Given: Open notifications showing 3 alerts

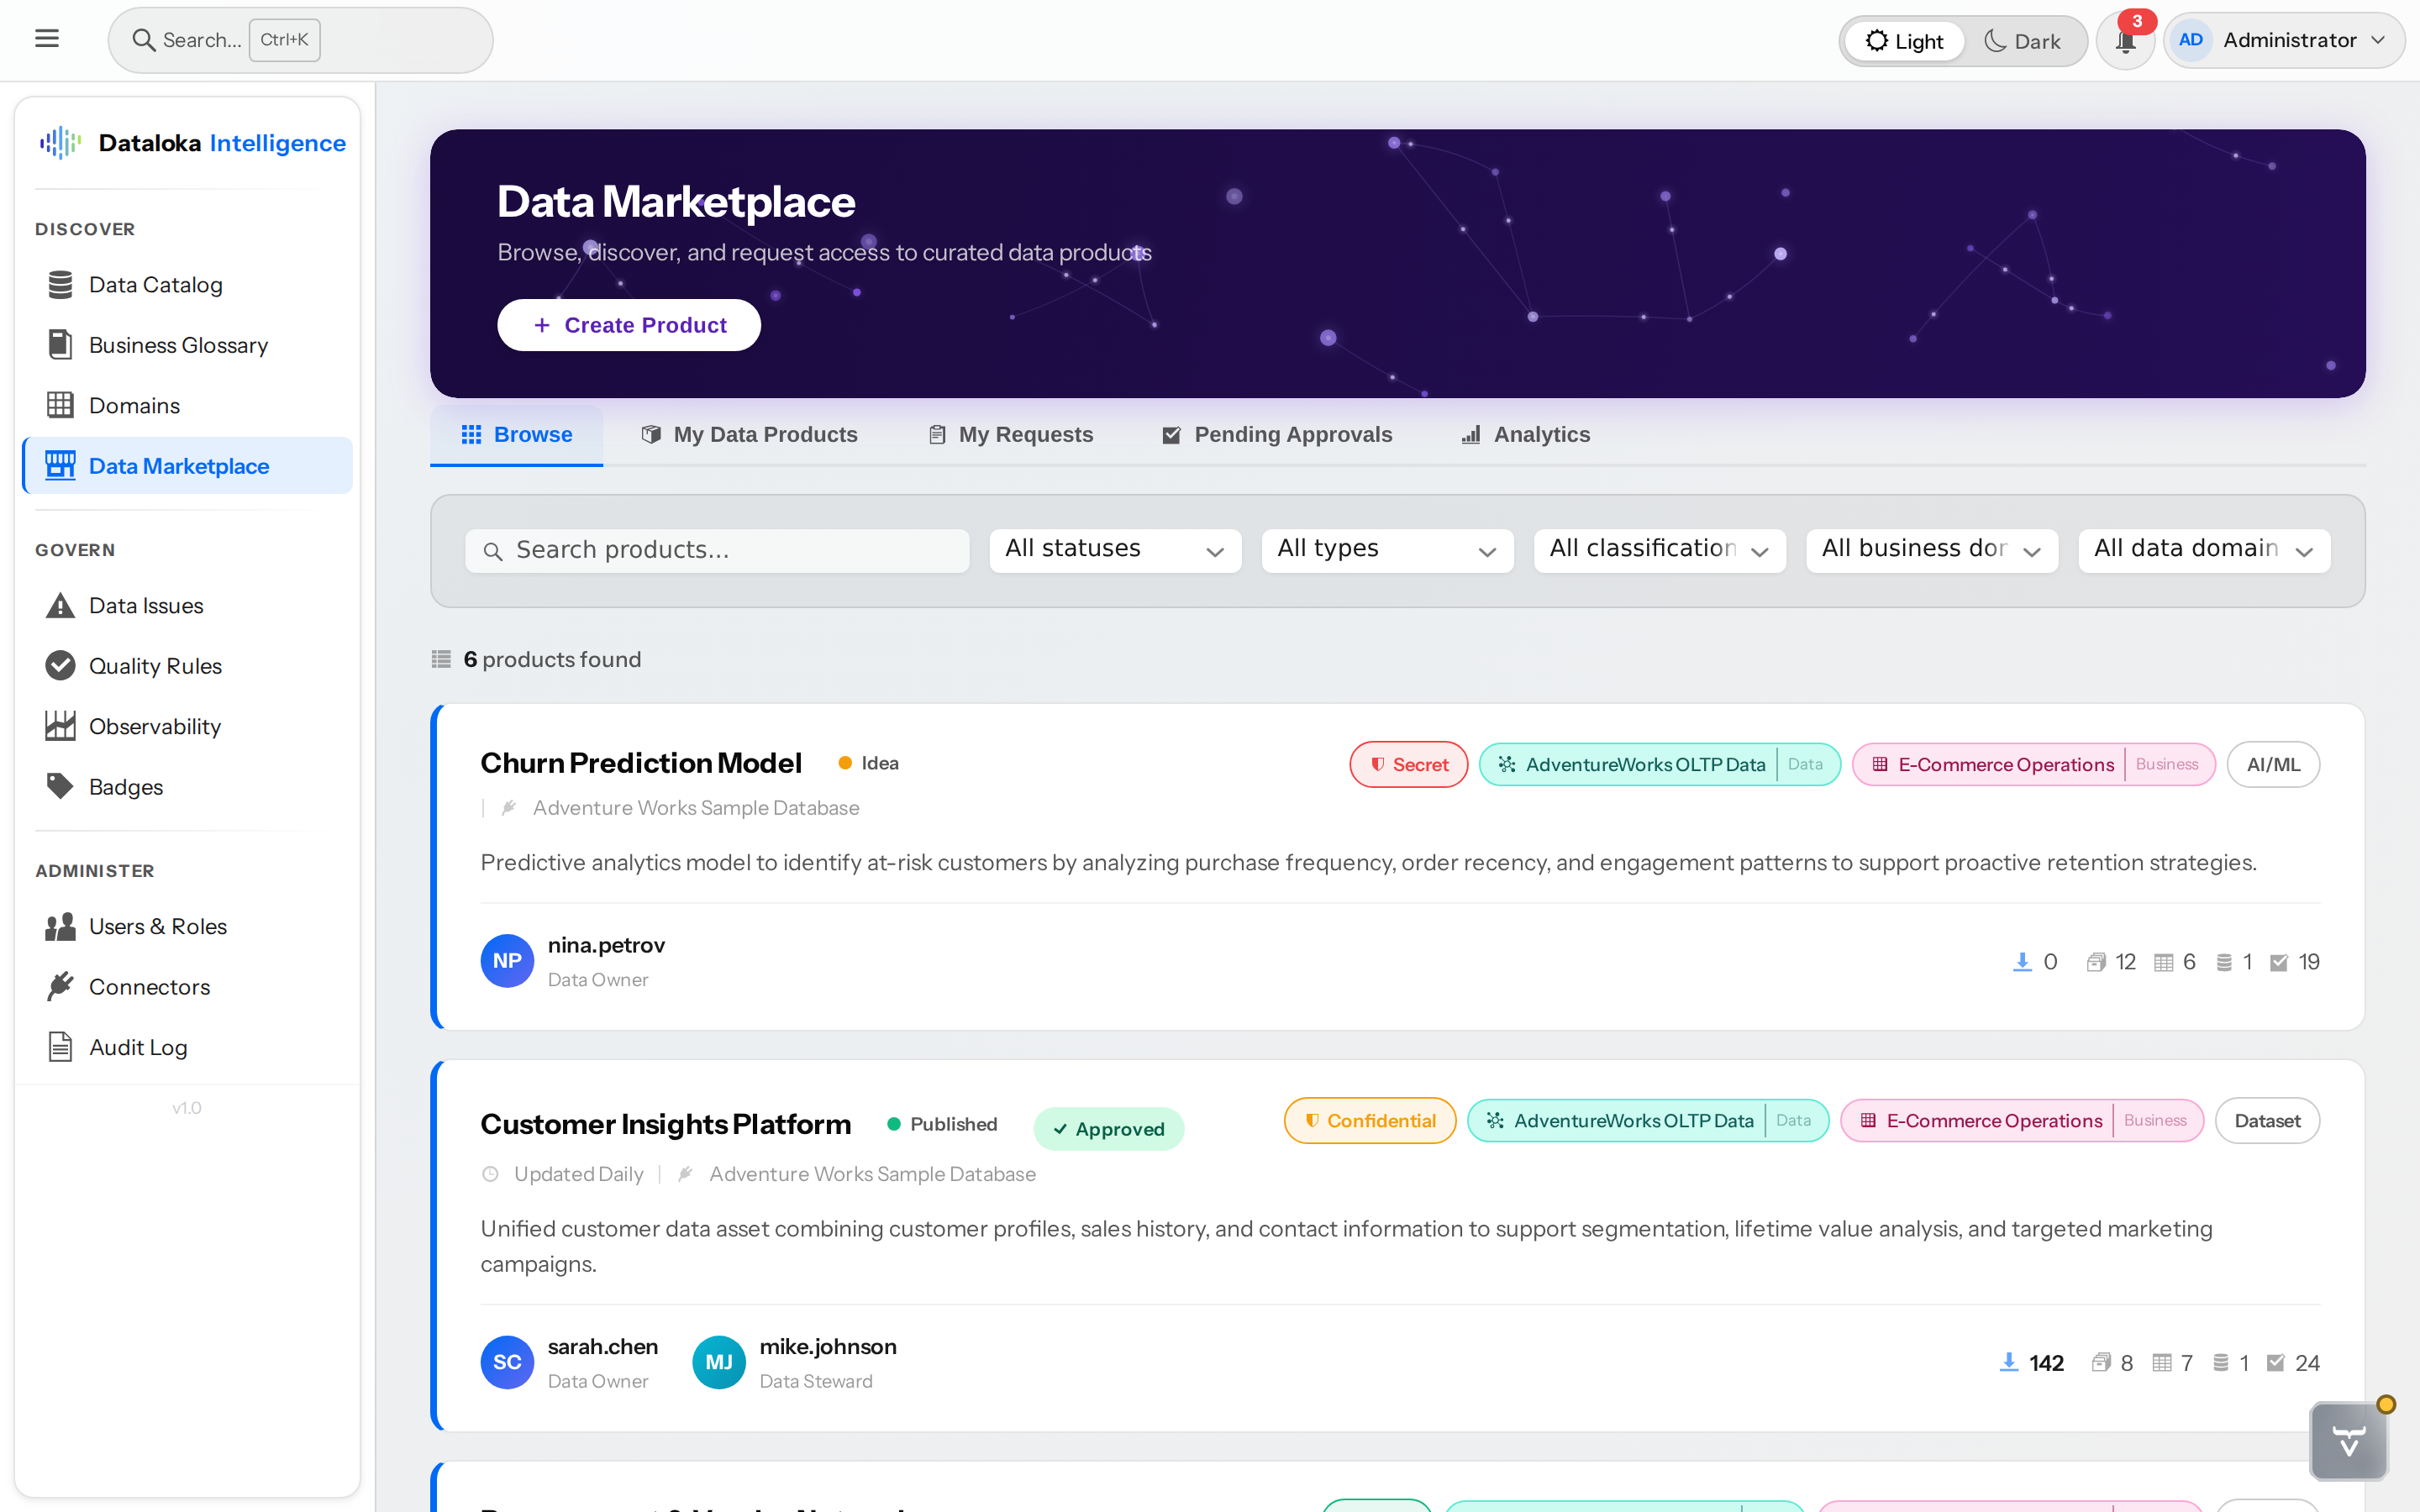Looking at the screenshot, I should click(2124, 40).
